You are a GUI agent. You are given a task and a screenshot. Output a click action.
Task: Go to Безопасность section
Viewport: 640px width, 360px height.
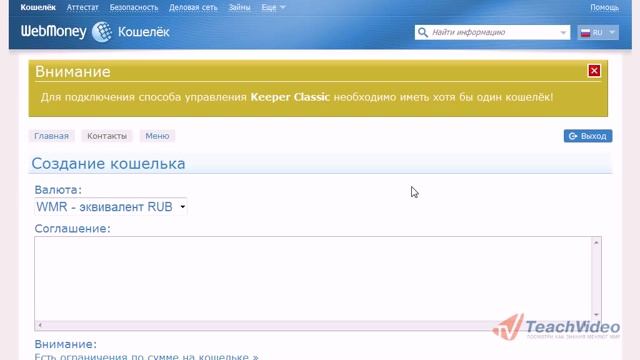click(x=133, y=7)
